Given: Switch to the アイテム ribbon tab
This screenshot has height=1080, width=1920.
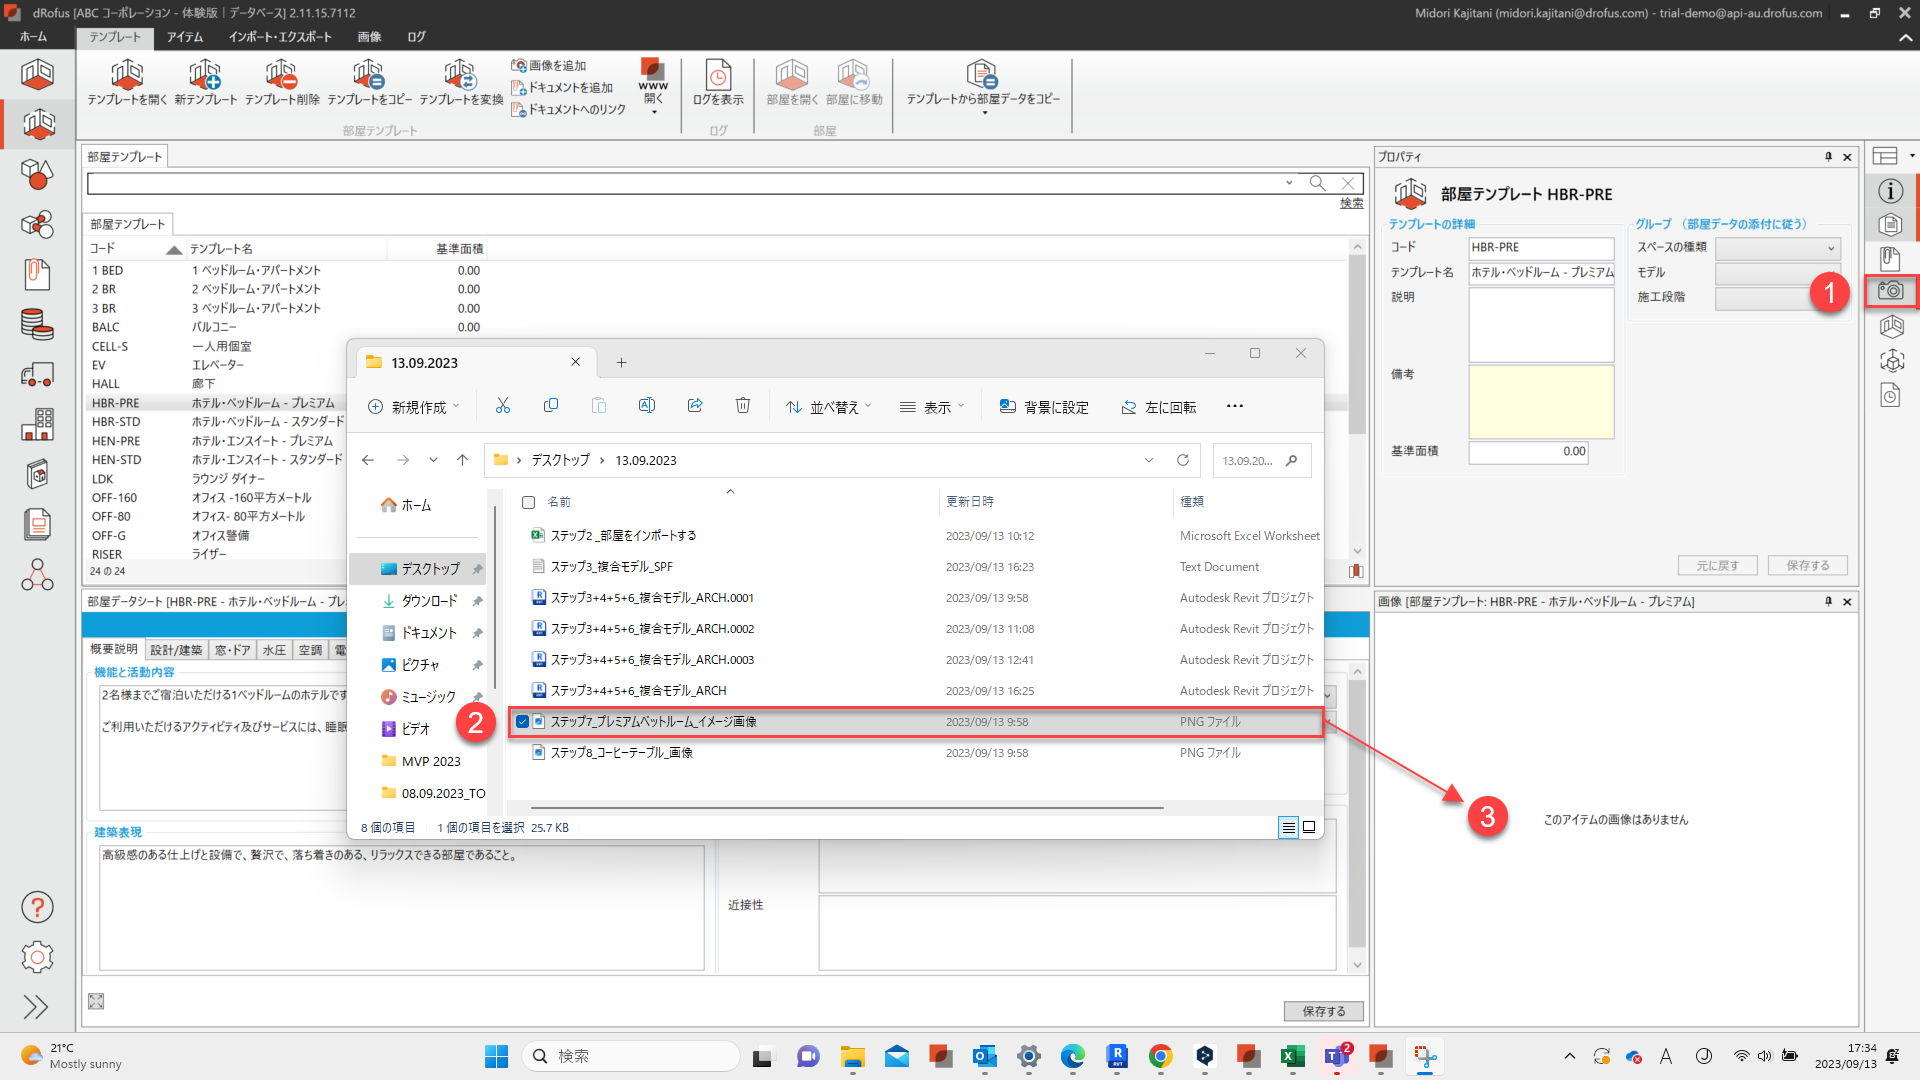Looking at the screenshot, I should pos(185,37).
